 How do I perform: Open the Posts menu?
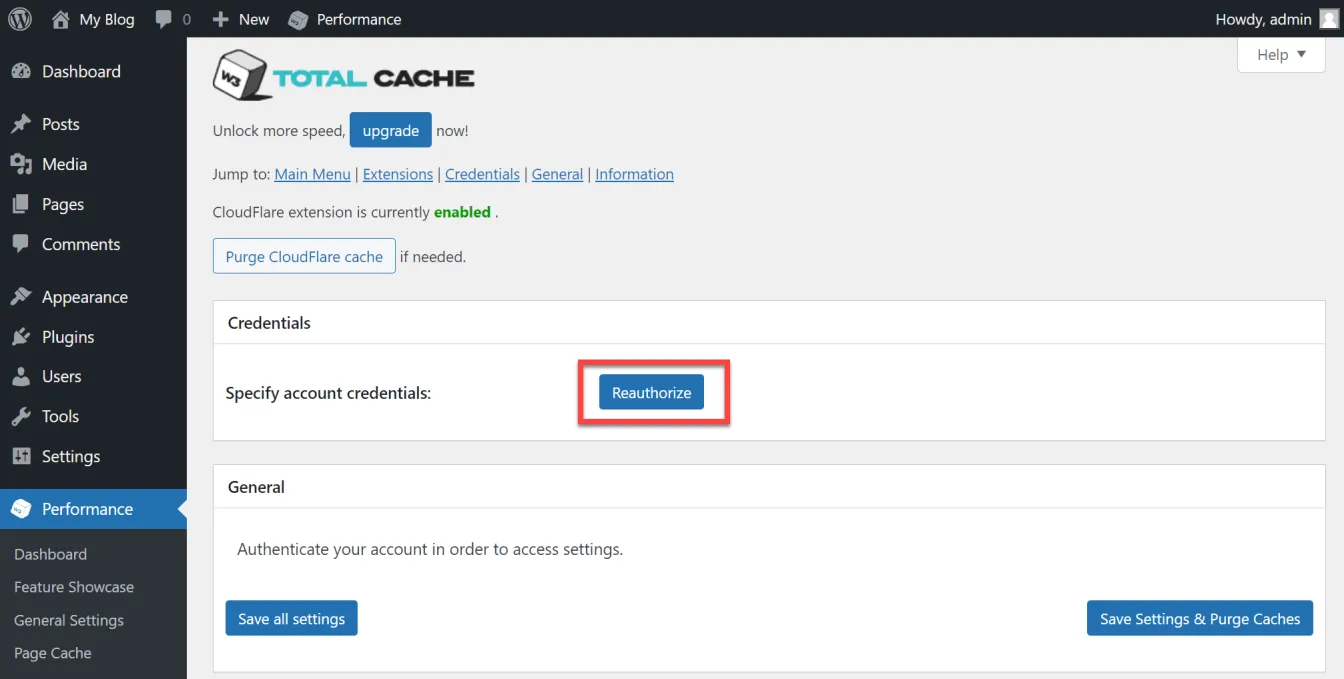[x=93, y=124]
